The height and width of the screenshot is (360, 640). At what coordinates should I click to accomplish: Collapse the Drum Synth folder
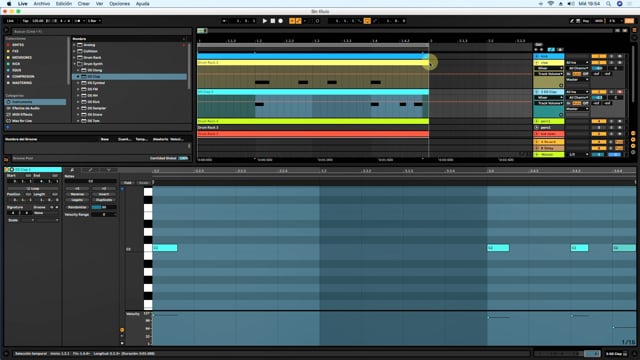pos(74,64)
